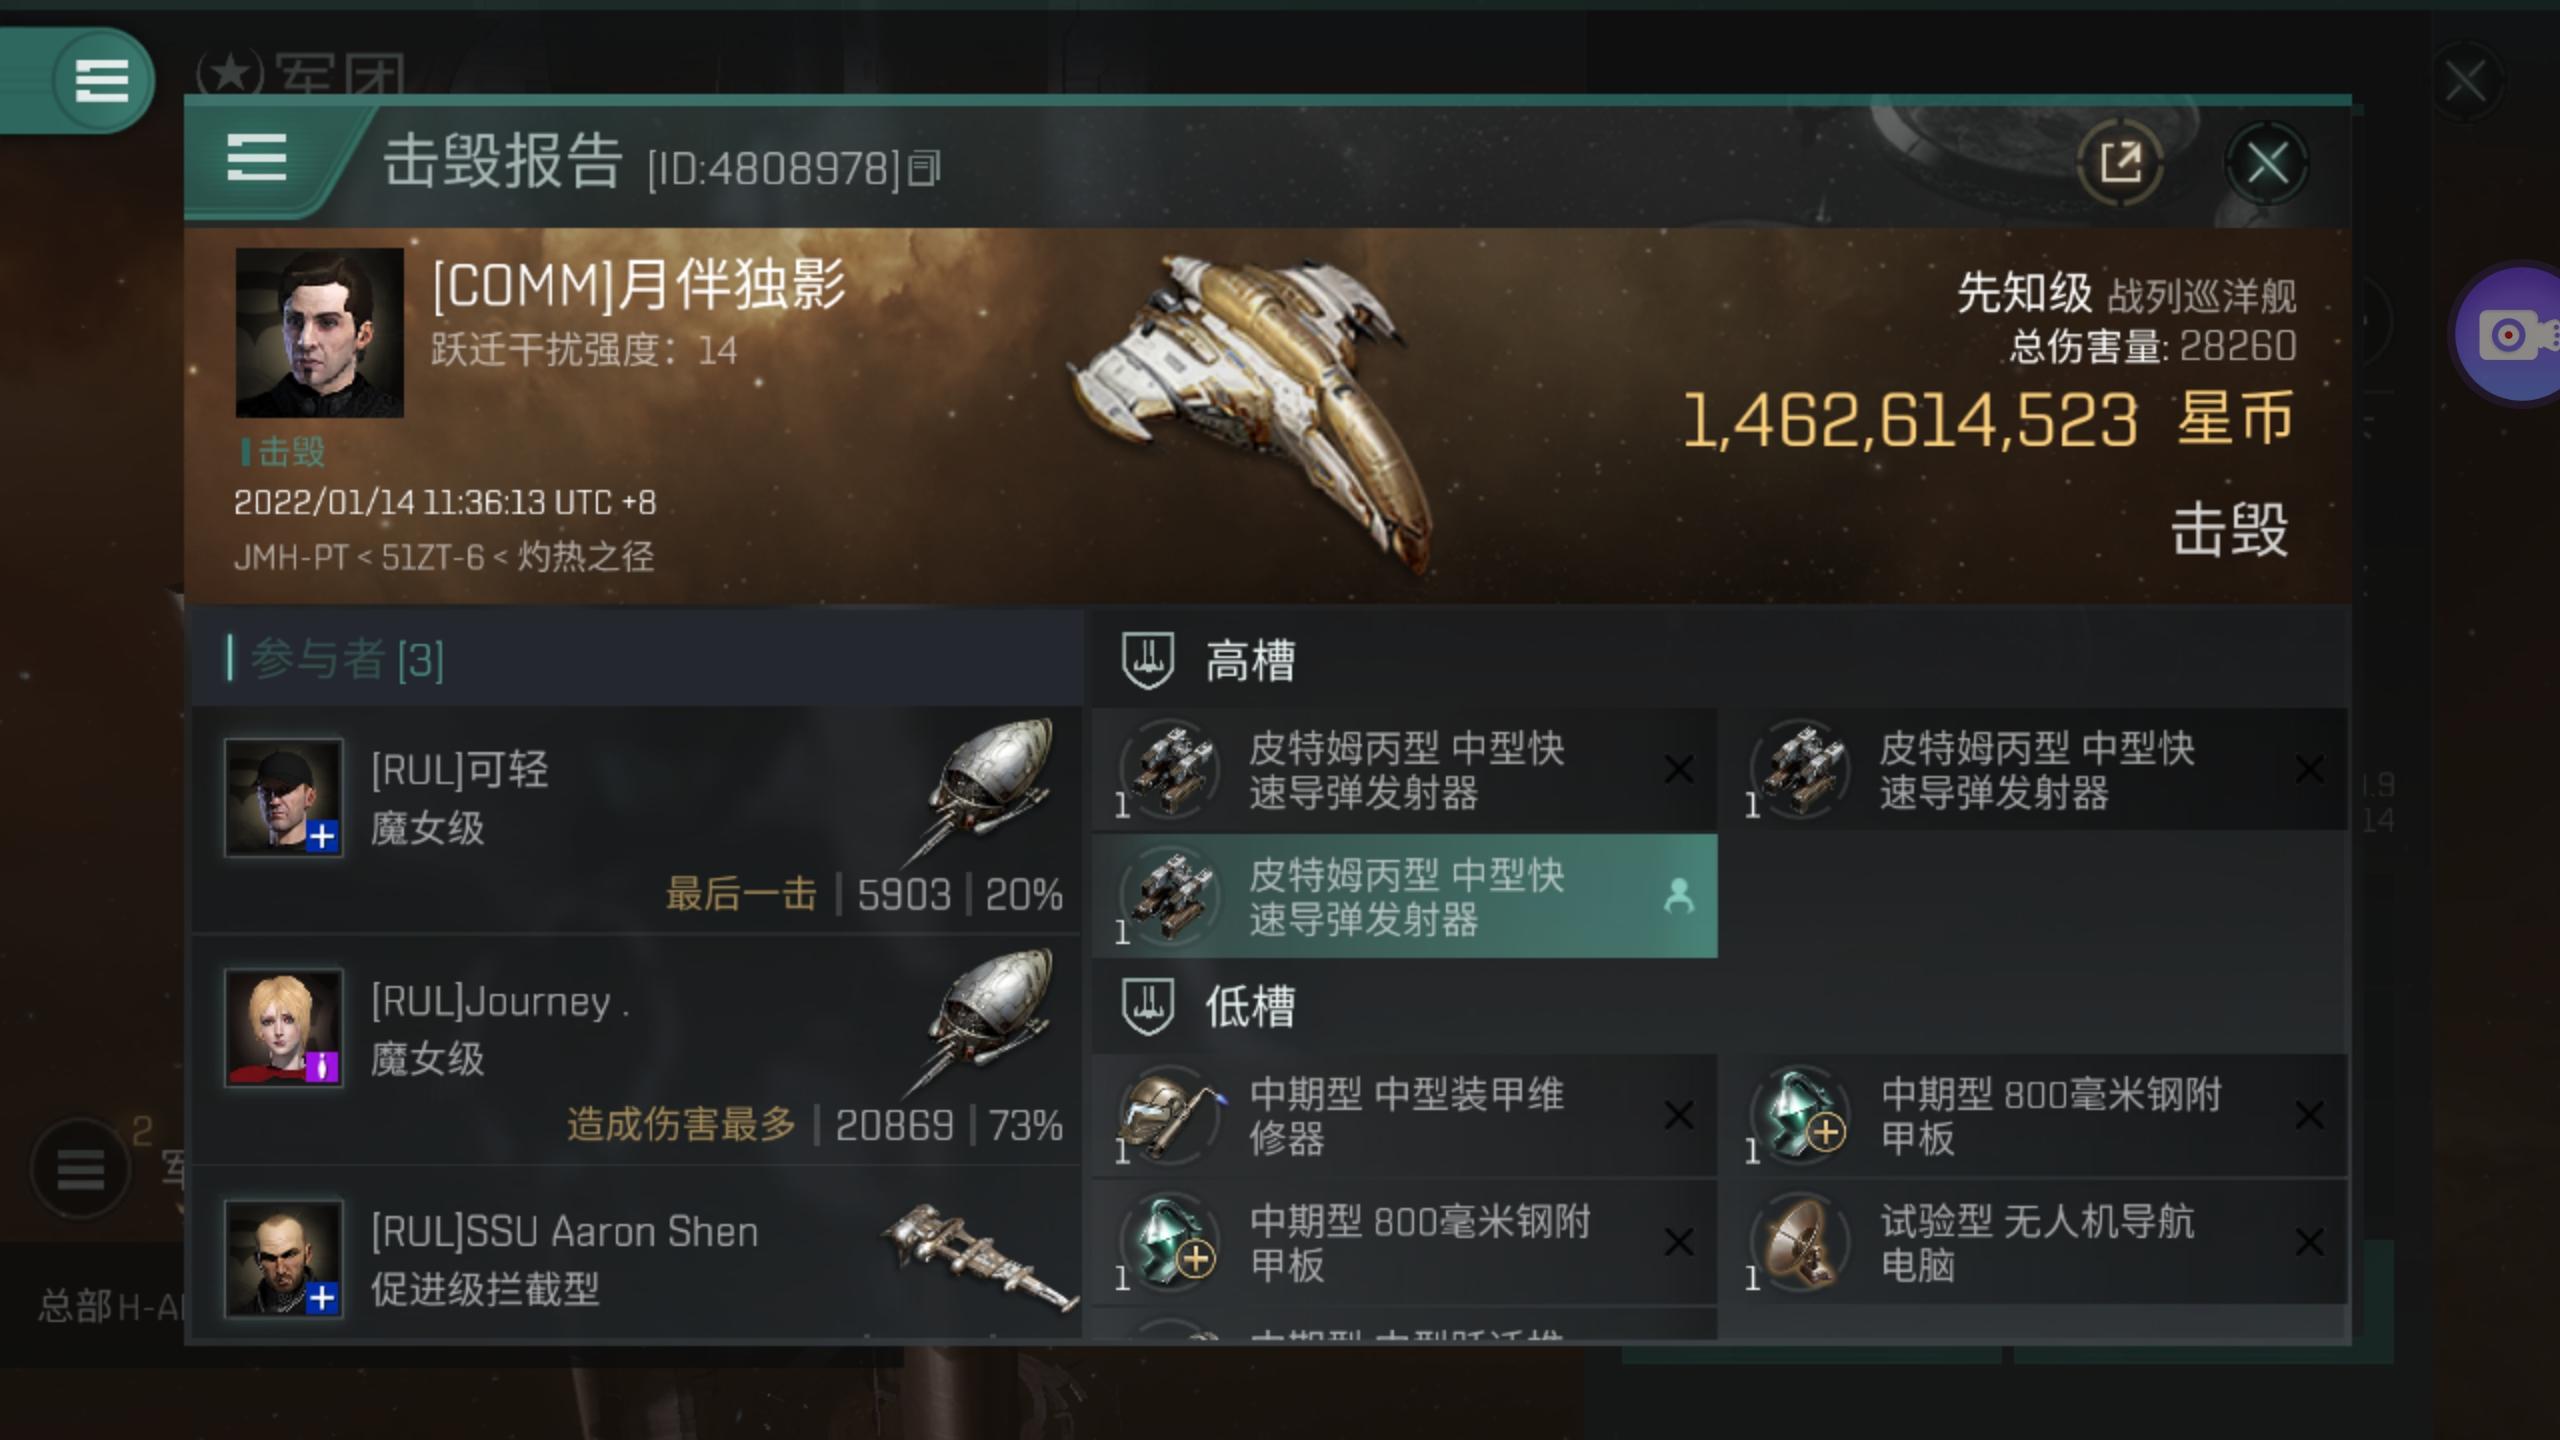Copy the kill report ID with copy icon
This screenshot has width=2560, height=1440.
click(924, 169)
